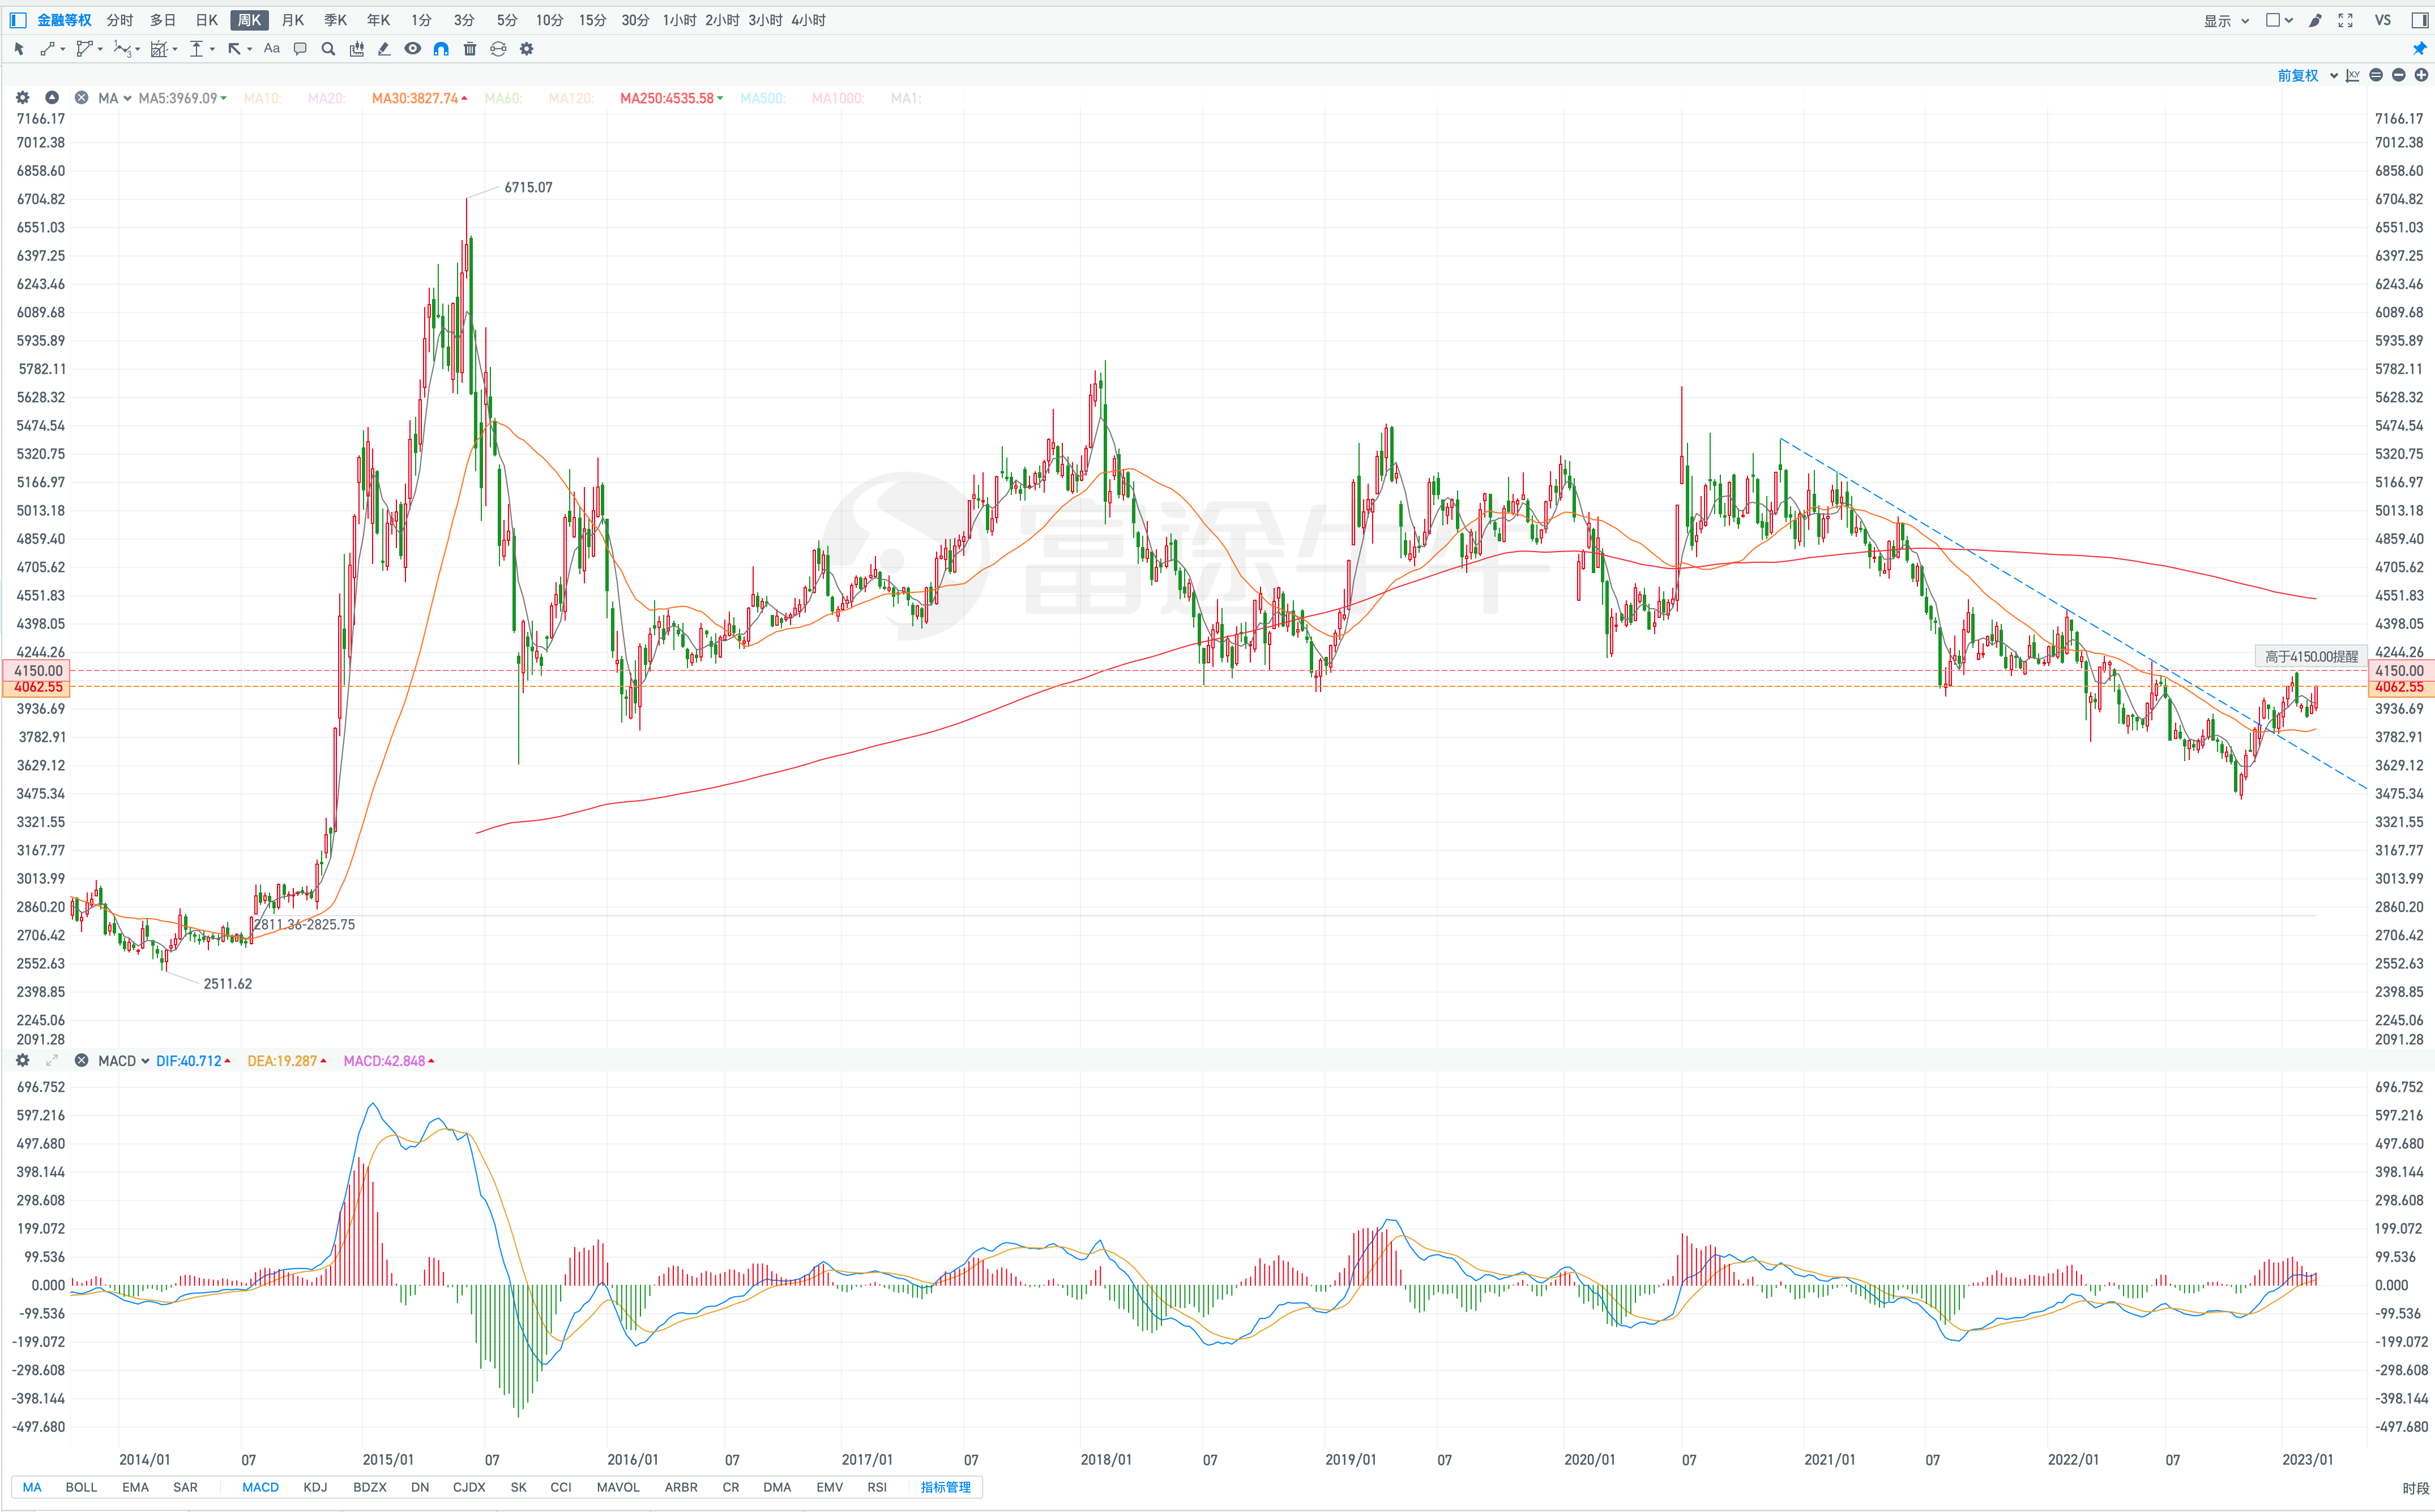Screen dimensions: 2435x1512
Task: Delete drawings with the trash icon
Action: coord(470,49)
